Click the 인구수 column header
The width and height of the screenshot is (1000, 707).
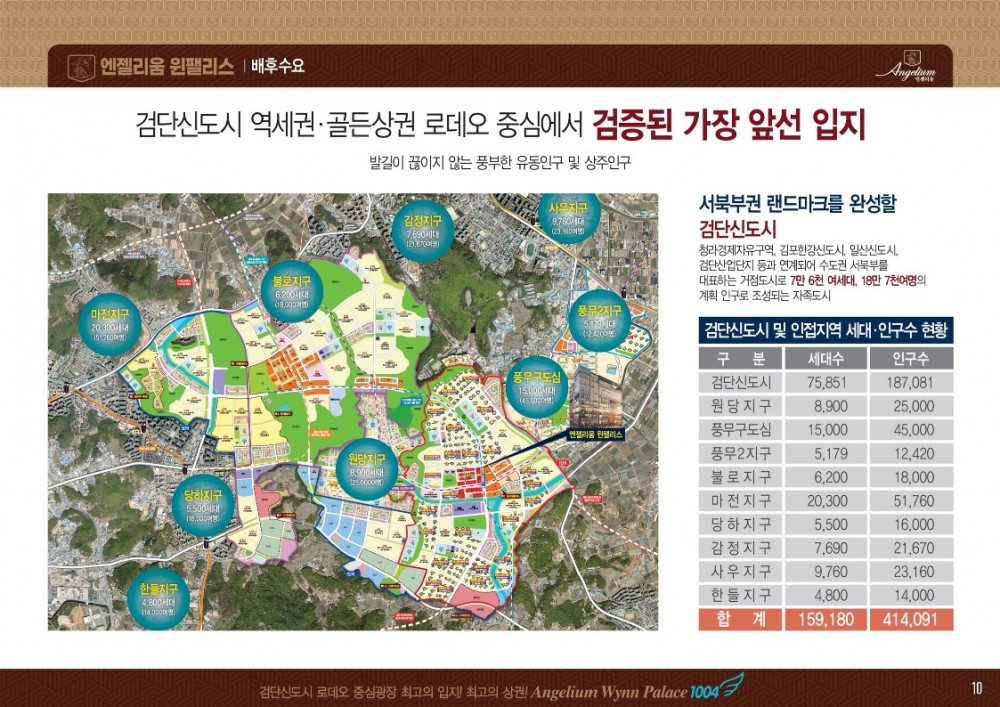pos(911,359)
